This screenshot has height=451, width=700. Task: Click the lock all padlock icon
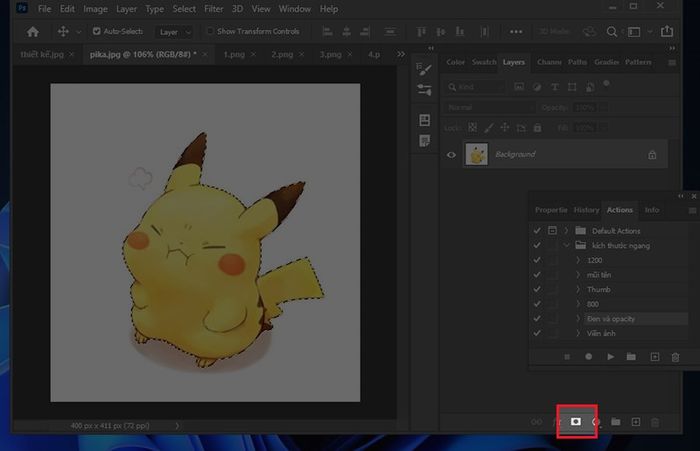click(538, 128)
